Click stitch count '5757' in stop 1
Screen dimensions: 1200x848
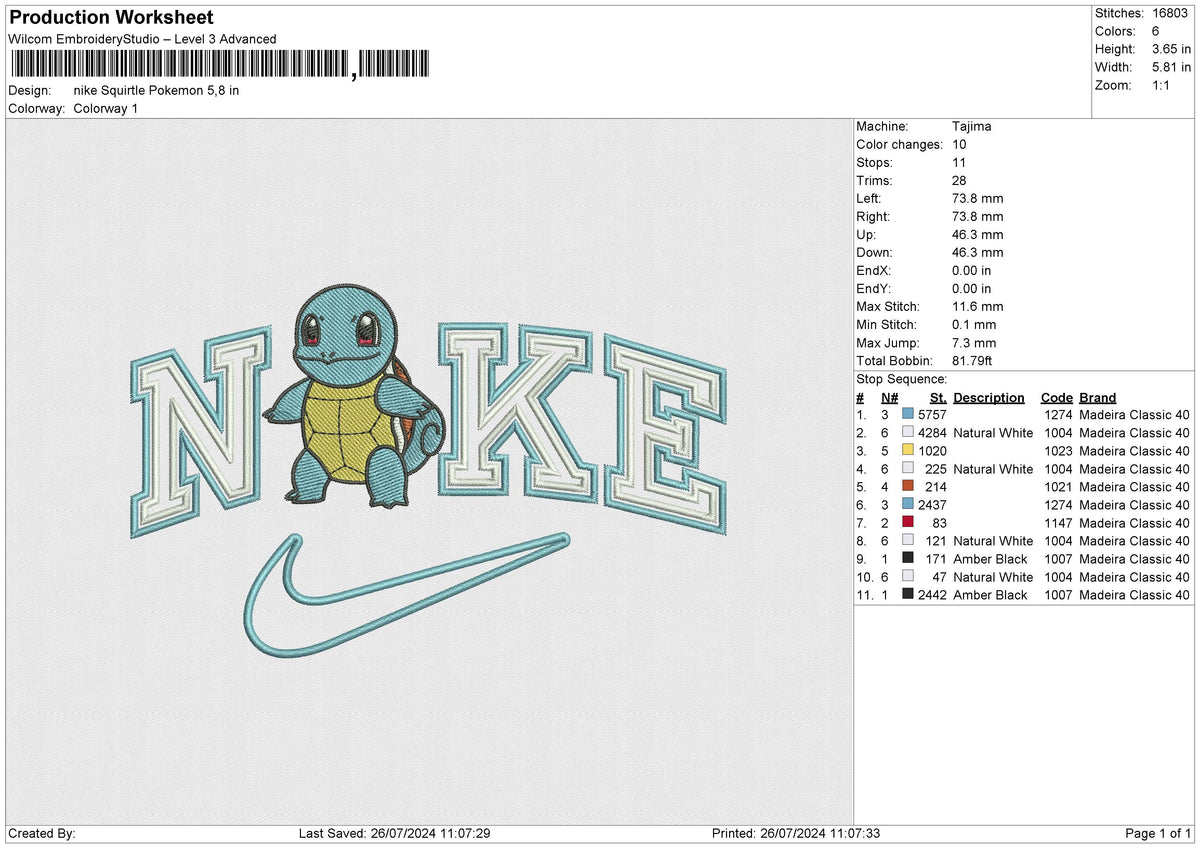pos(932,413)
